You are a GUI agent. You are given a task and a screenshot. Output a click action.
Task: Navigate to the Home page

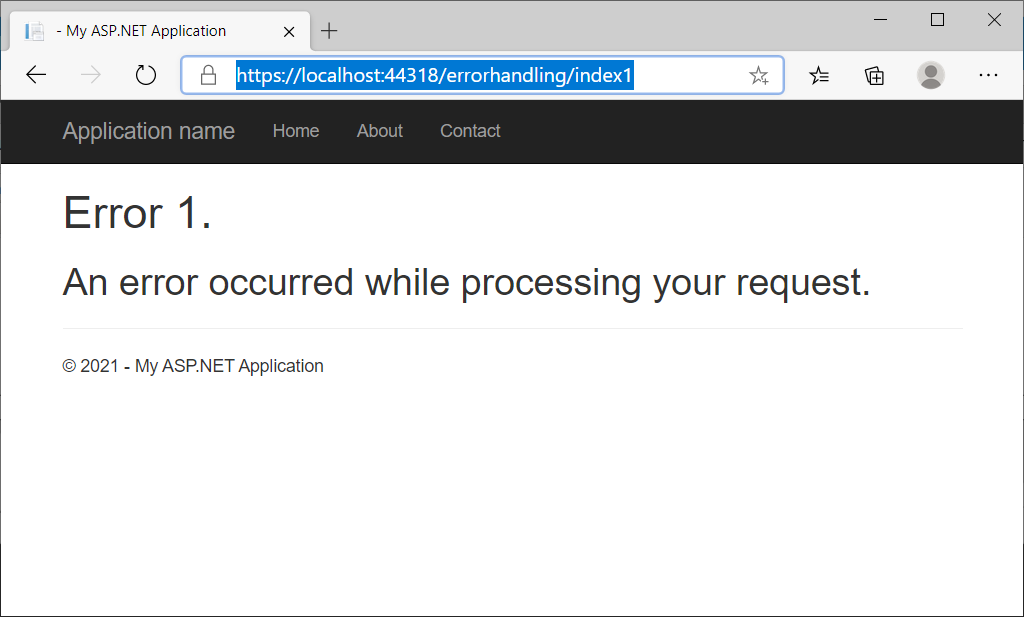(x=296, y=131)
